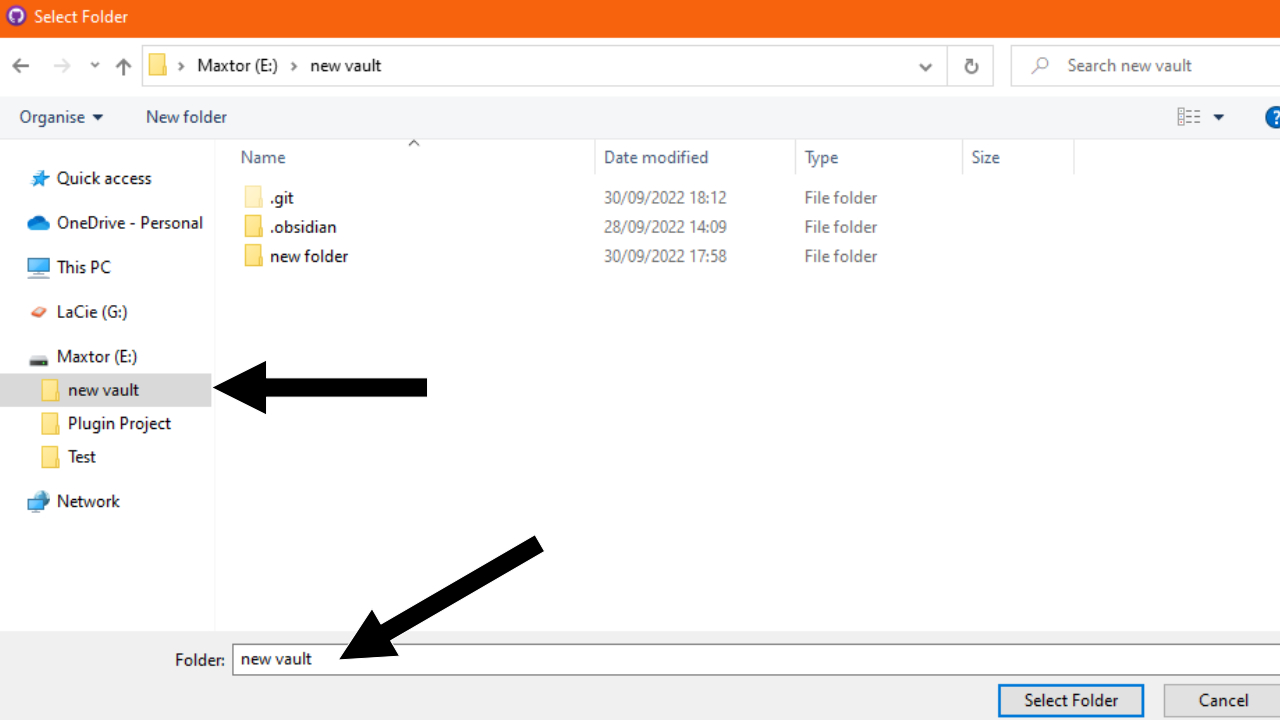Open the view options dropdown arrow
Image resolution: width=1280 pixels, height=720 pixels.
pos(1219,117)
